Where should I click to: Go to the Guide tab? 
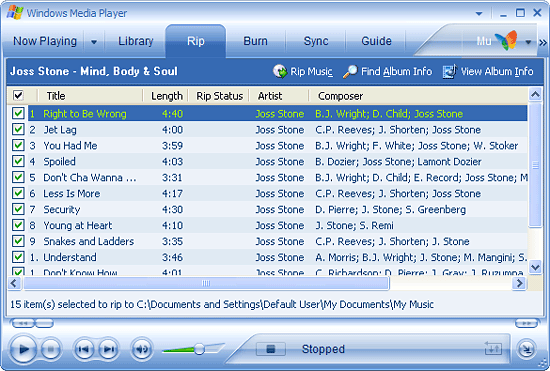(376, 41)
